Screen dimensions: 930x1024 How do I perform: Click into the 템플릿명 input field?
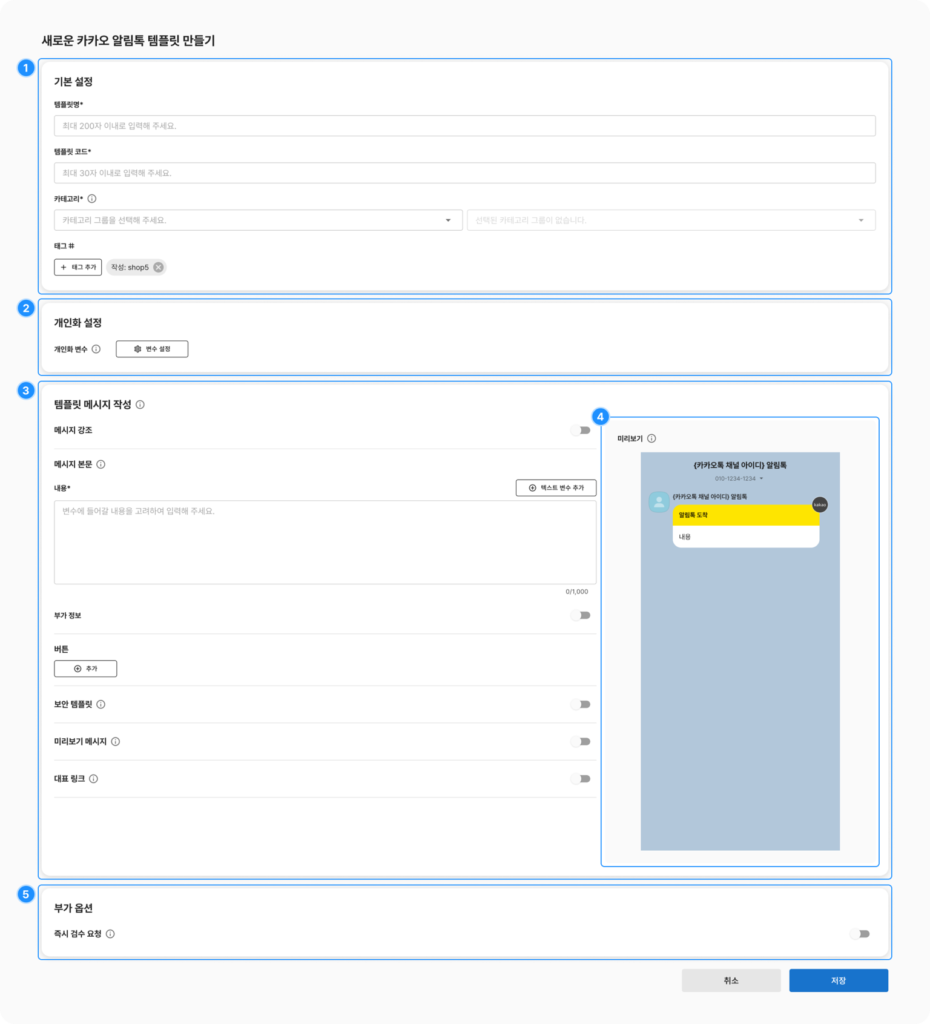point(464,126)
